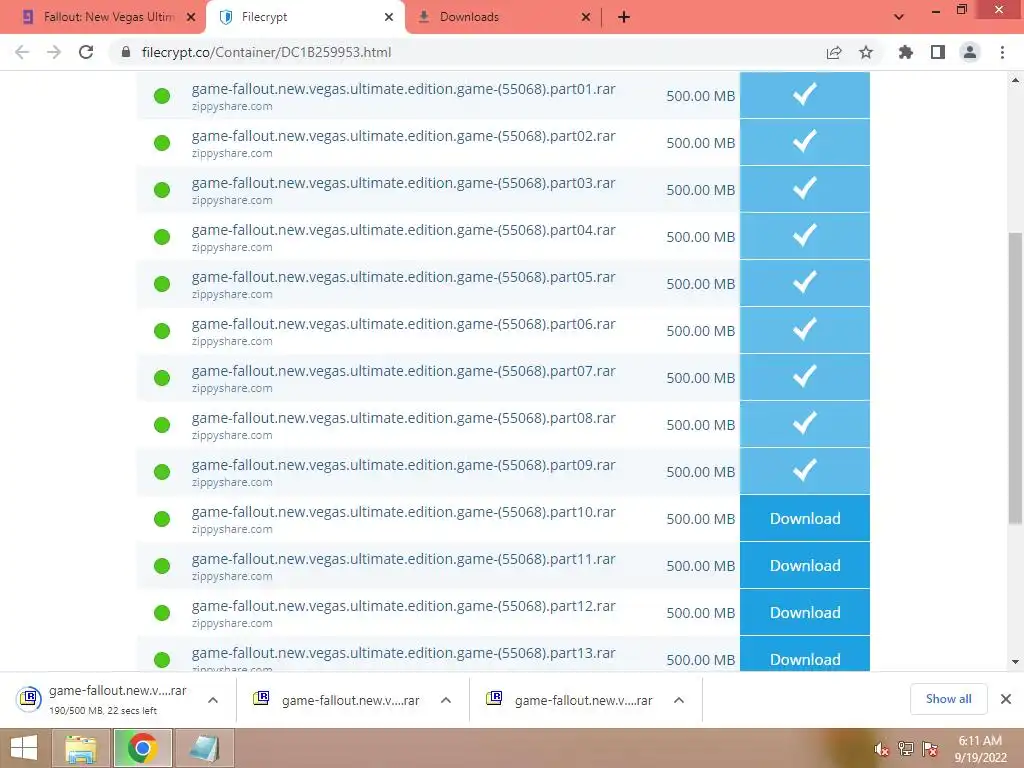Open Chrome three-dot menu
This screenshot has width=1024, height=768.
click(x=1002, y=52)
